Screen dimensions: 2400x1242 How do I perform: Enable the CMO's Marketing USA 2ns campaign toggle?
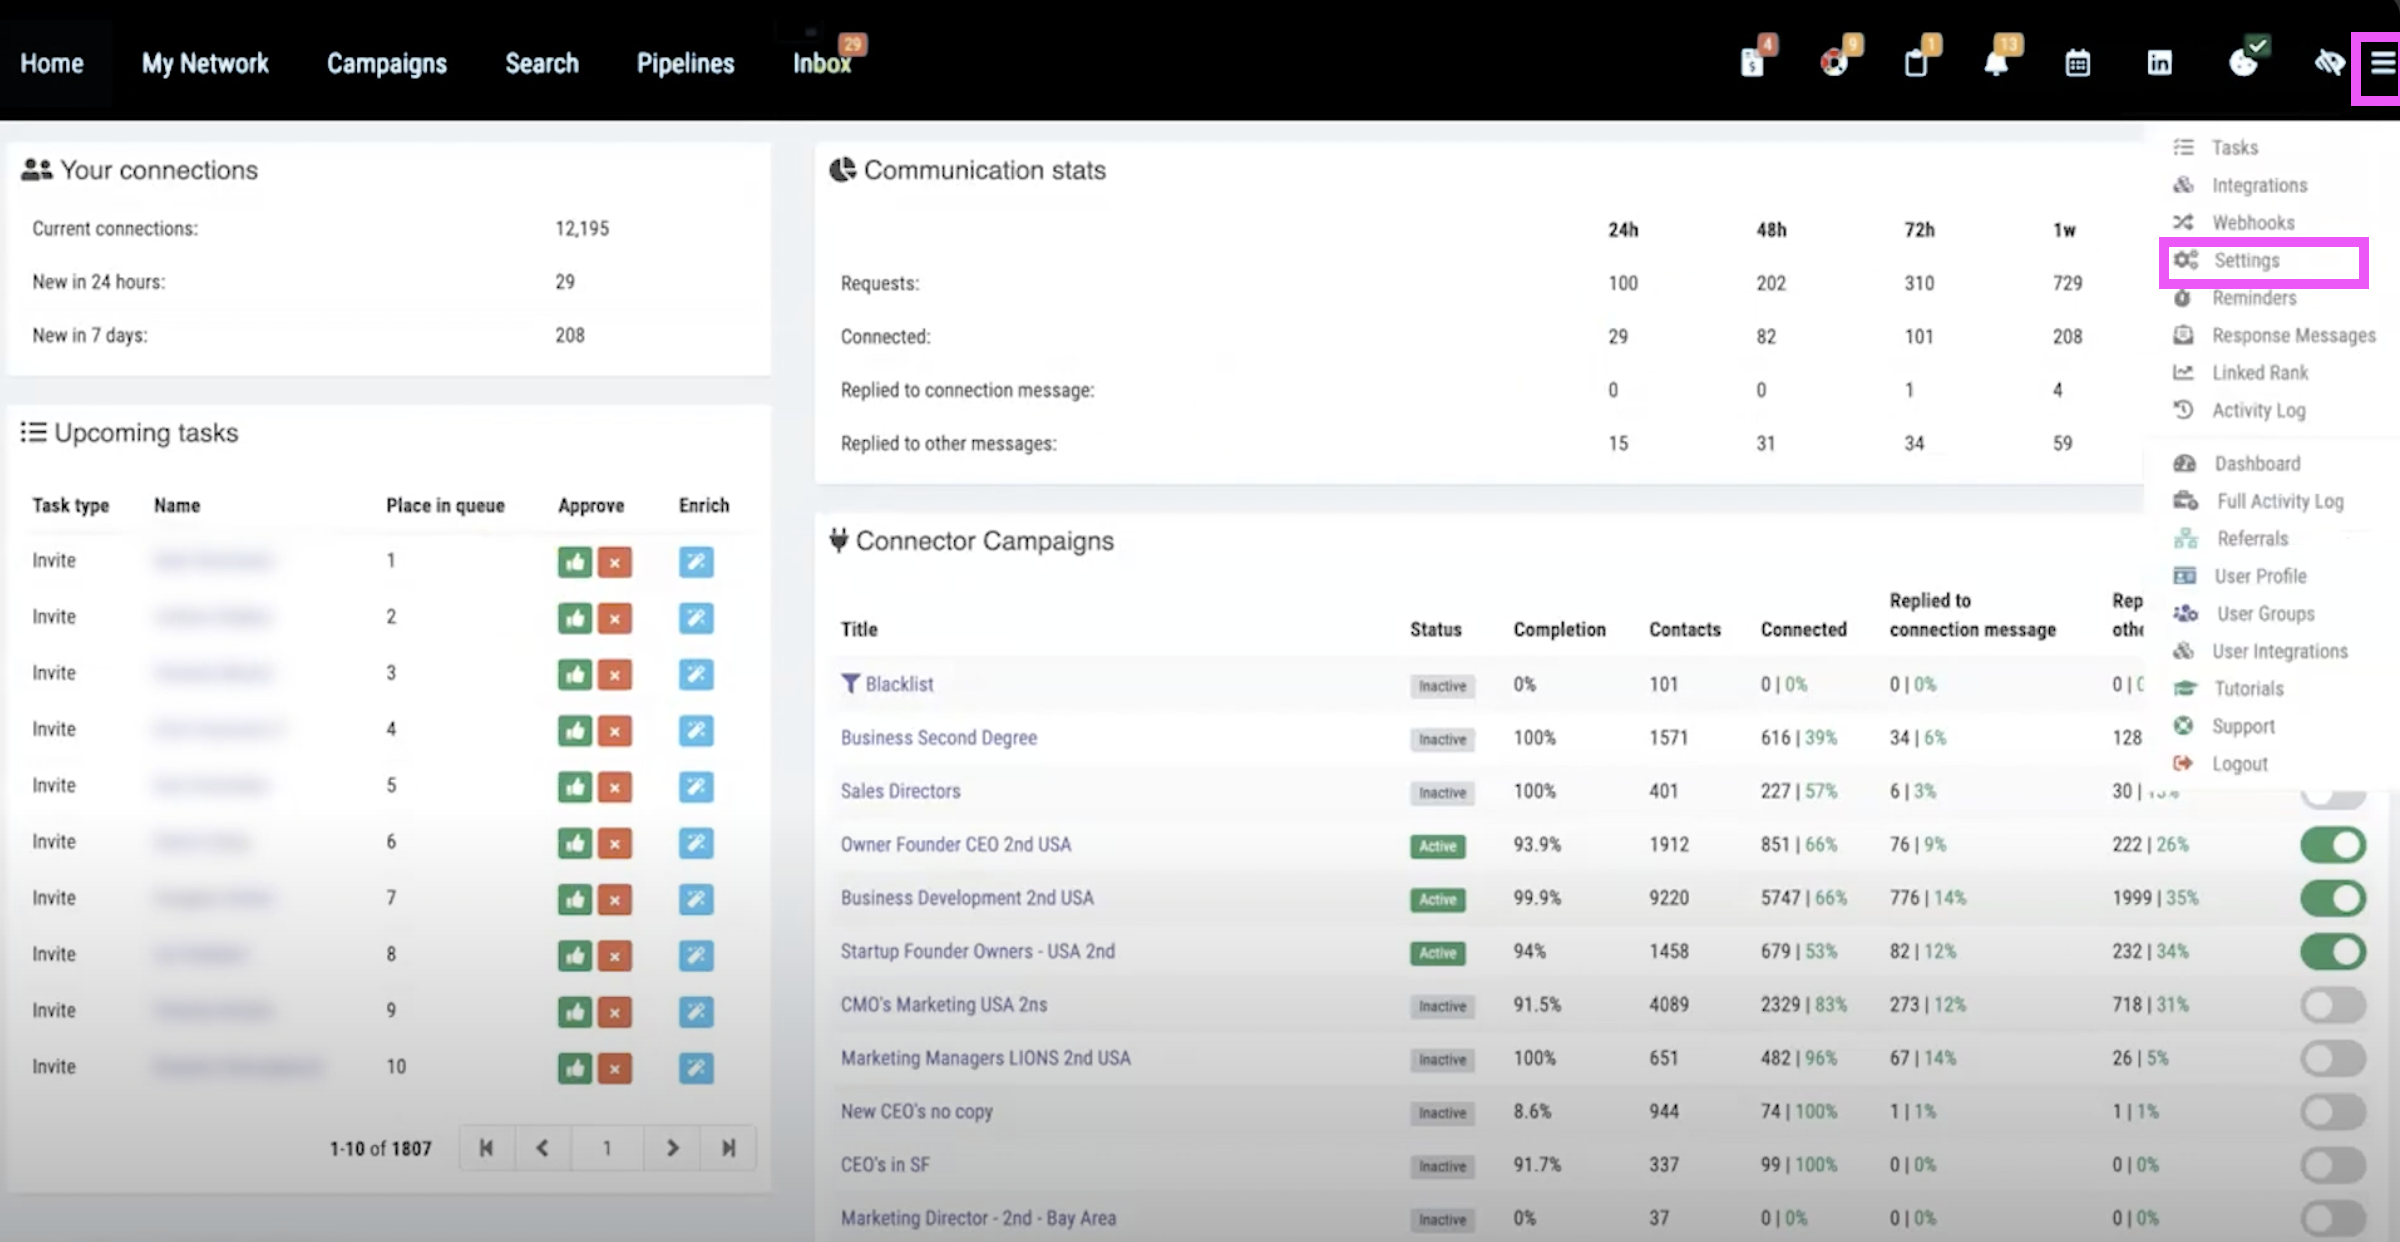[2333, 1005]
